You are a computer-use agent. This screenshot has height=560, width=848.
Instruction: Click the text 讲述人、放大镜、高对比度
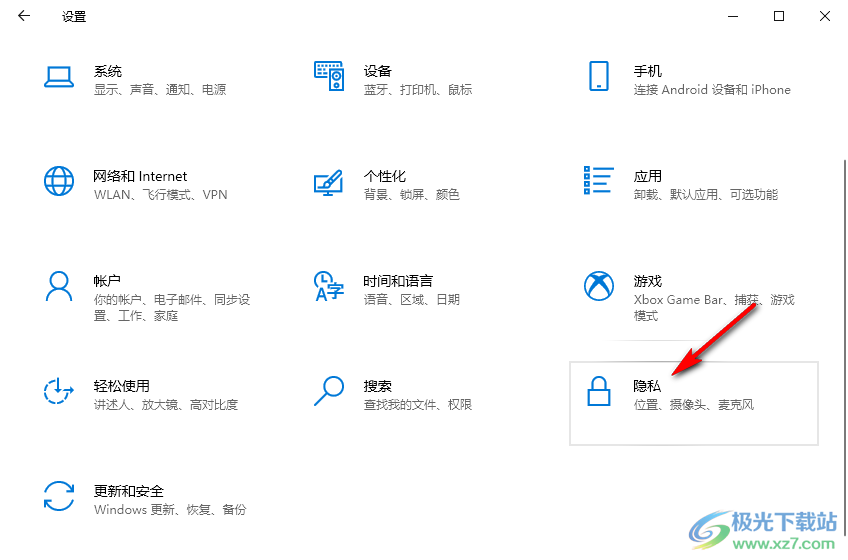pyautogui.click(x=166, y=404)
